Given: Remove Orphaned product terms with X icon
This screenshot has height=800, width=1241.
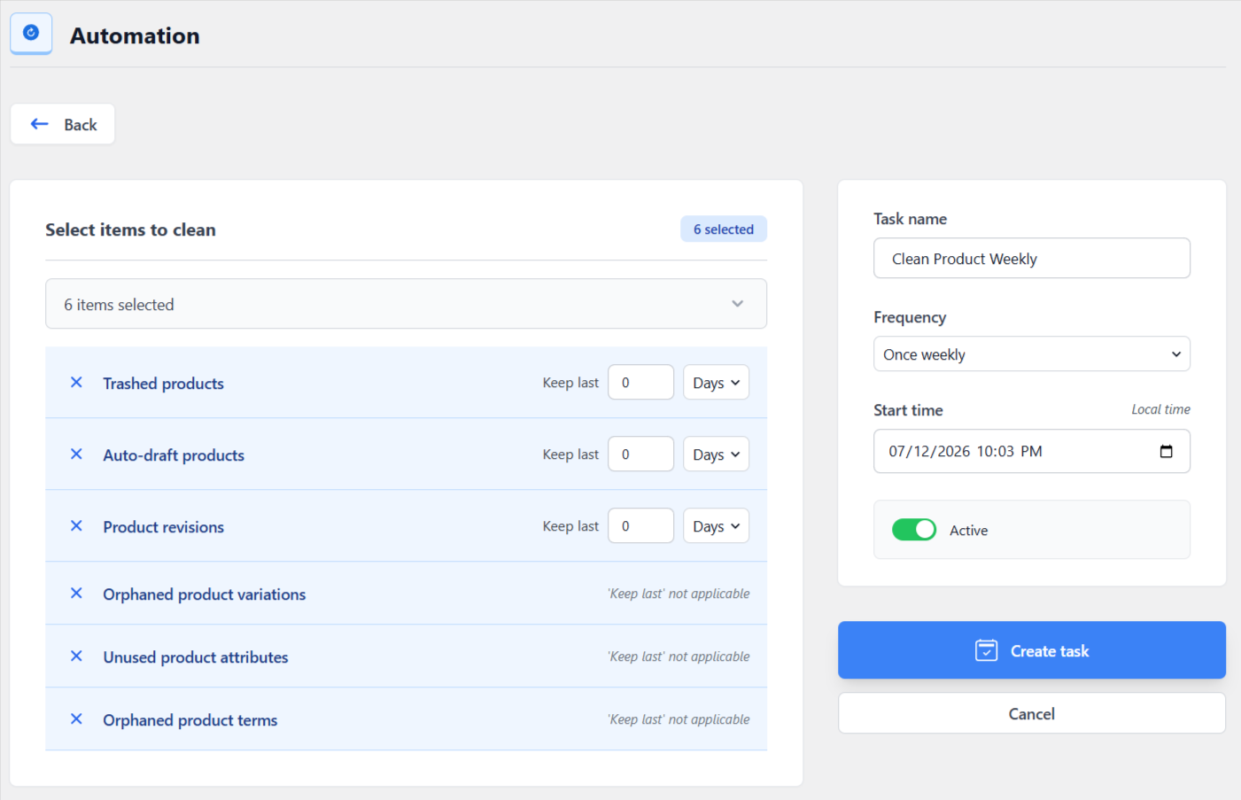Looking at the screenshot, I should tap(76, 719).
